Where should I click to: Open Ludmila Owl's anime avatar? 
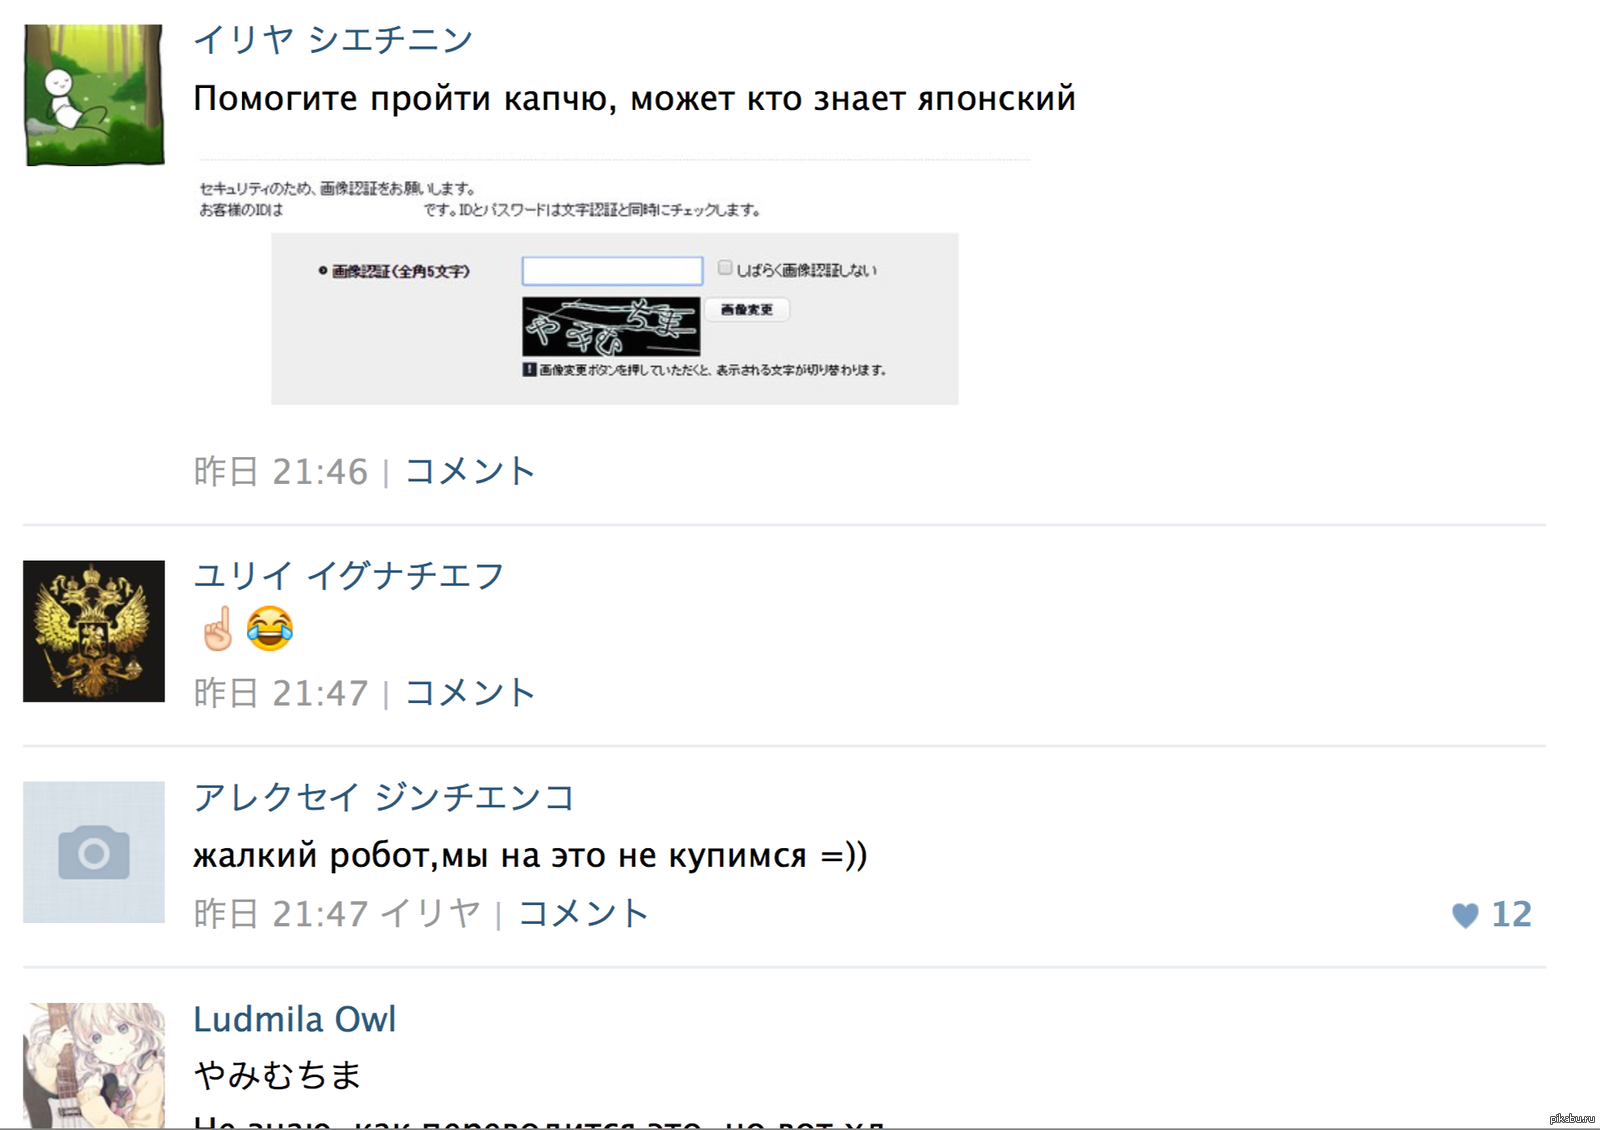coord(94,1066)
